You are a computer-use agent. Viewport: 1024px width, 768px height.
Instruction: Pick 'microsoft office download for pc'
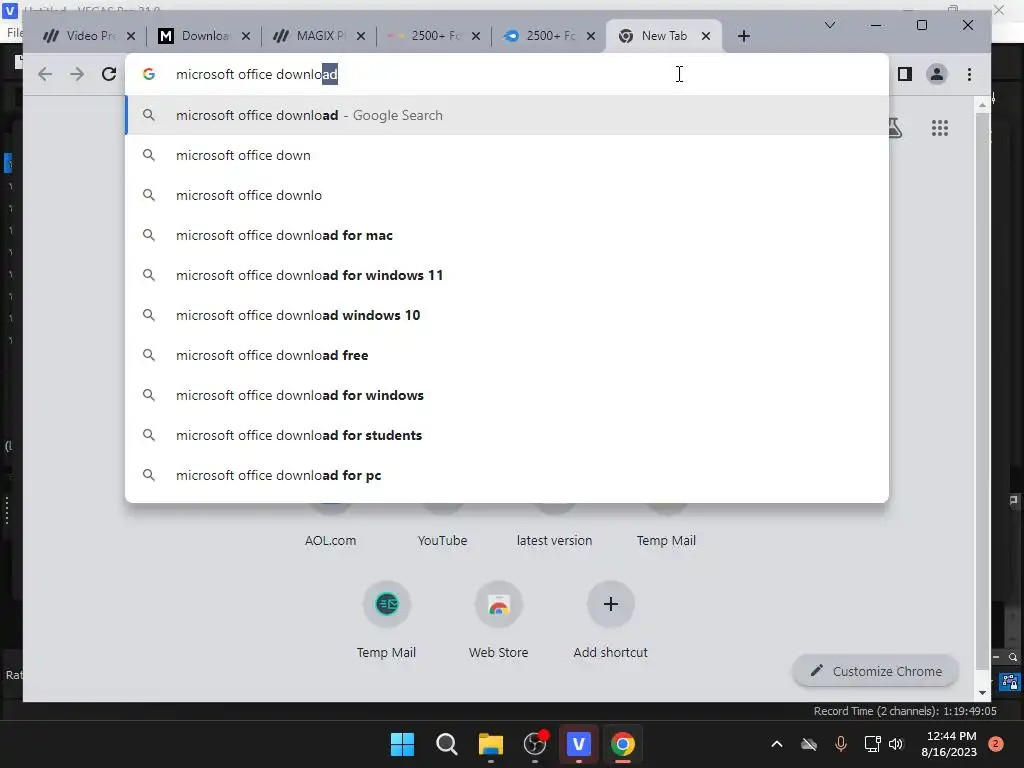(507, 475)
